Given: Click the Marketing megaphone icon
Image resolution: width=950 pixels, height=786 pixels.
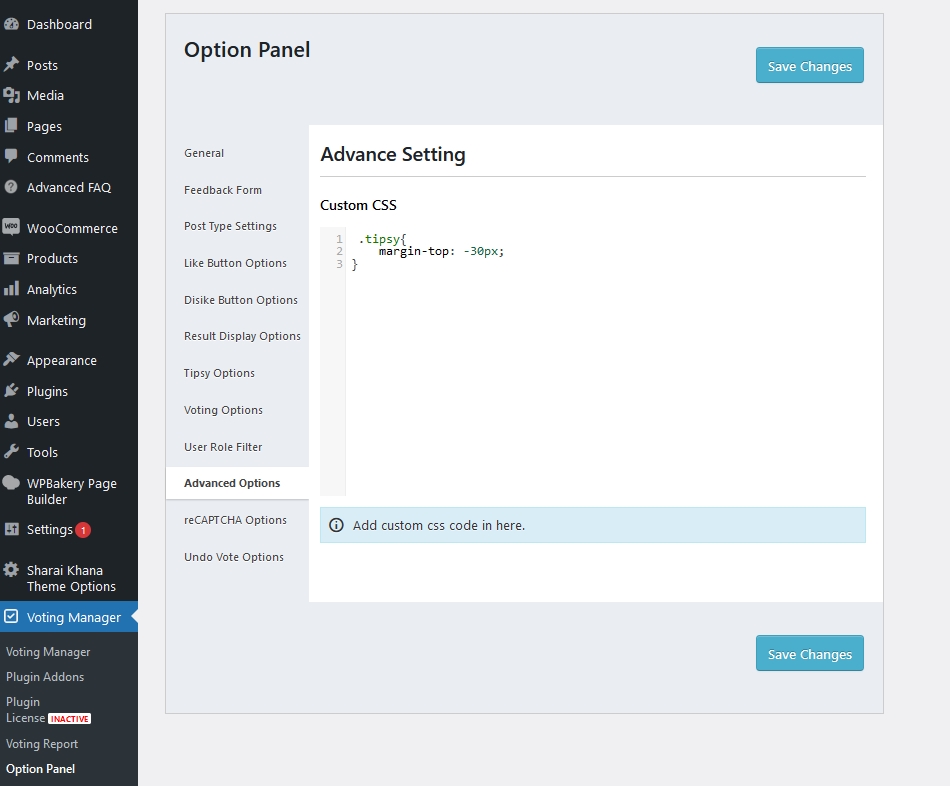Looking at the screenshot, I should (12, 320).
